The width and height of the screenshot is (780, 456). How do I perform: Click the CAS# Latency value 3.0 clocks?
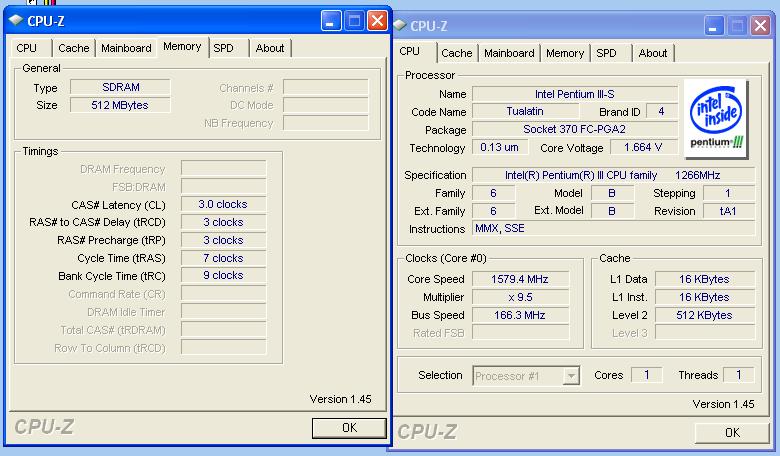223,204
